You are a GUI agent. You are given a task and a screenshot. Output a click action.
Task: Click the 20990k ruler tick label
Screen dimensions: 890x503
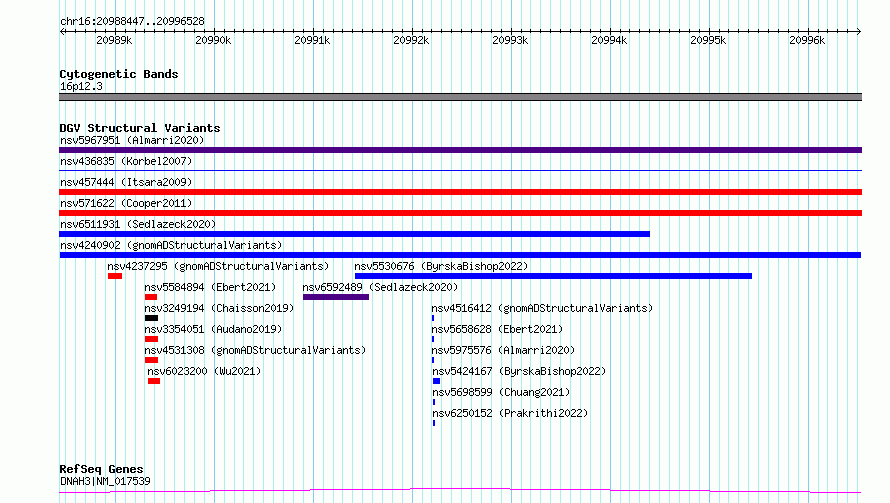(213, 40)
